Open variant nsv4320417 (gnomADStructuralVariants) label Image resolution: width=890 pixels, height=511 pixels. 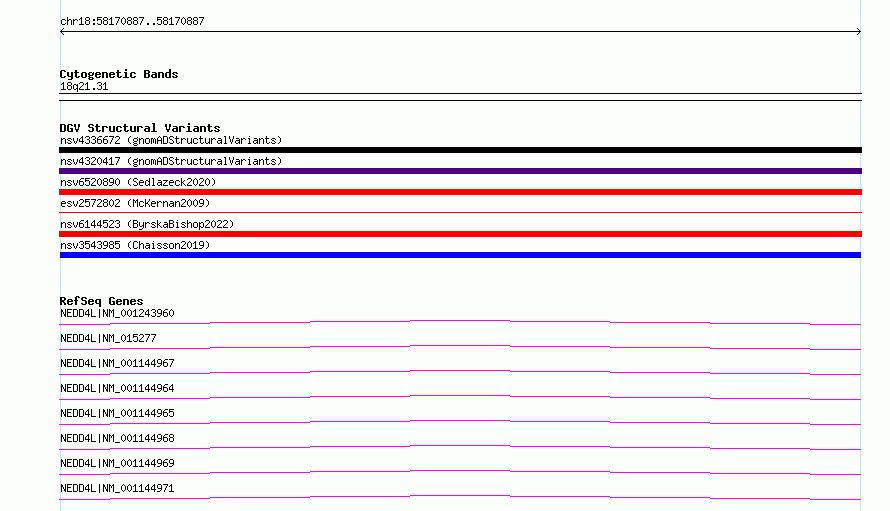[x=171, y=161]
